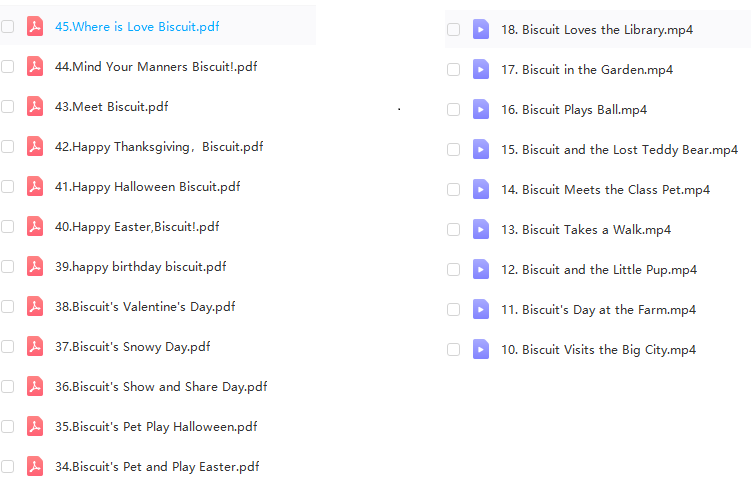Click PDF icon for 38.Biscuit's Valentine's Day

(34, 306)
